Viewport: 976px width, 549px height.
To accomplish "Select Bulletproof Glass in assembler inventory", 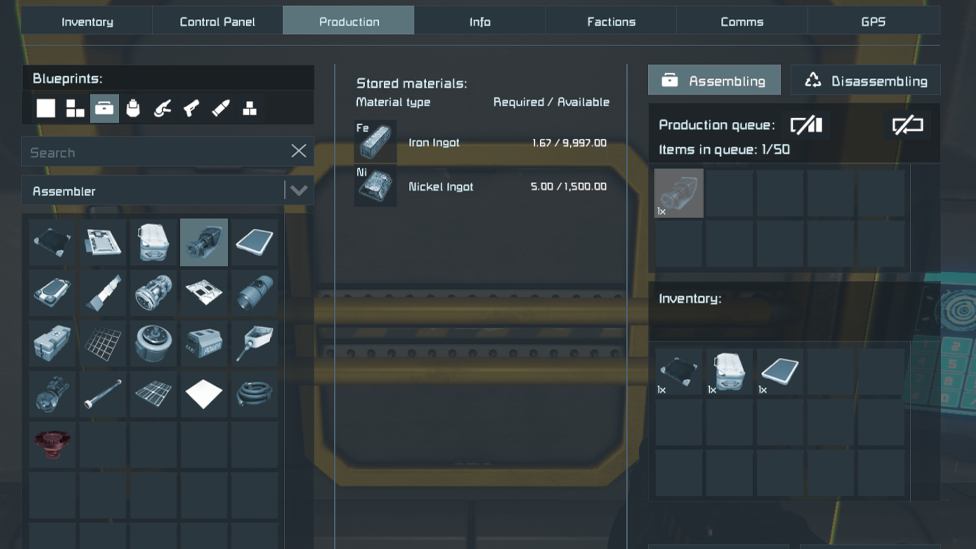I will coord(678,372).
